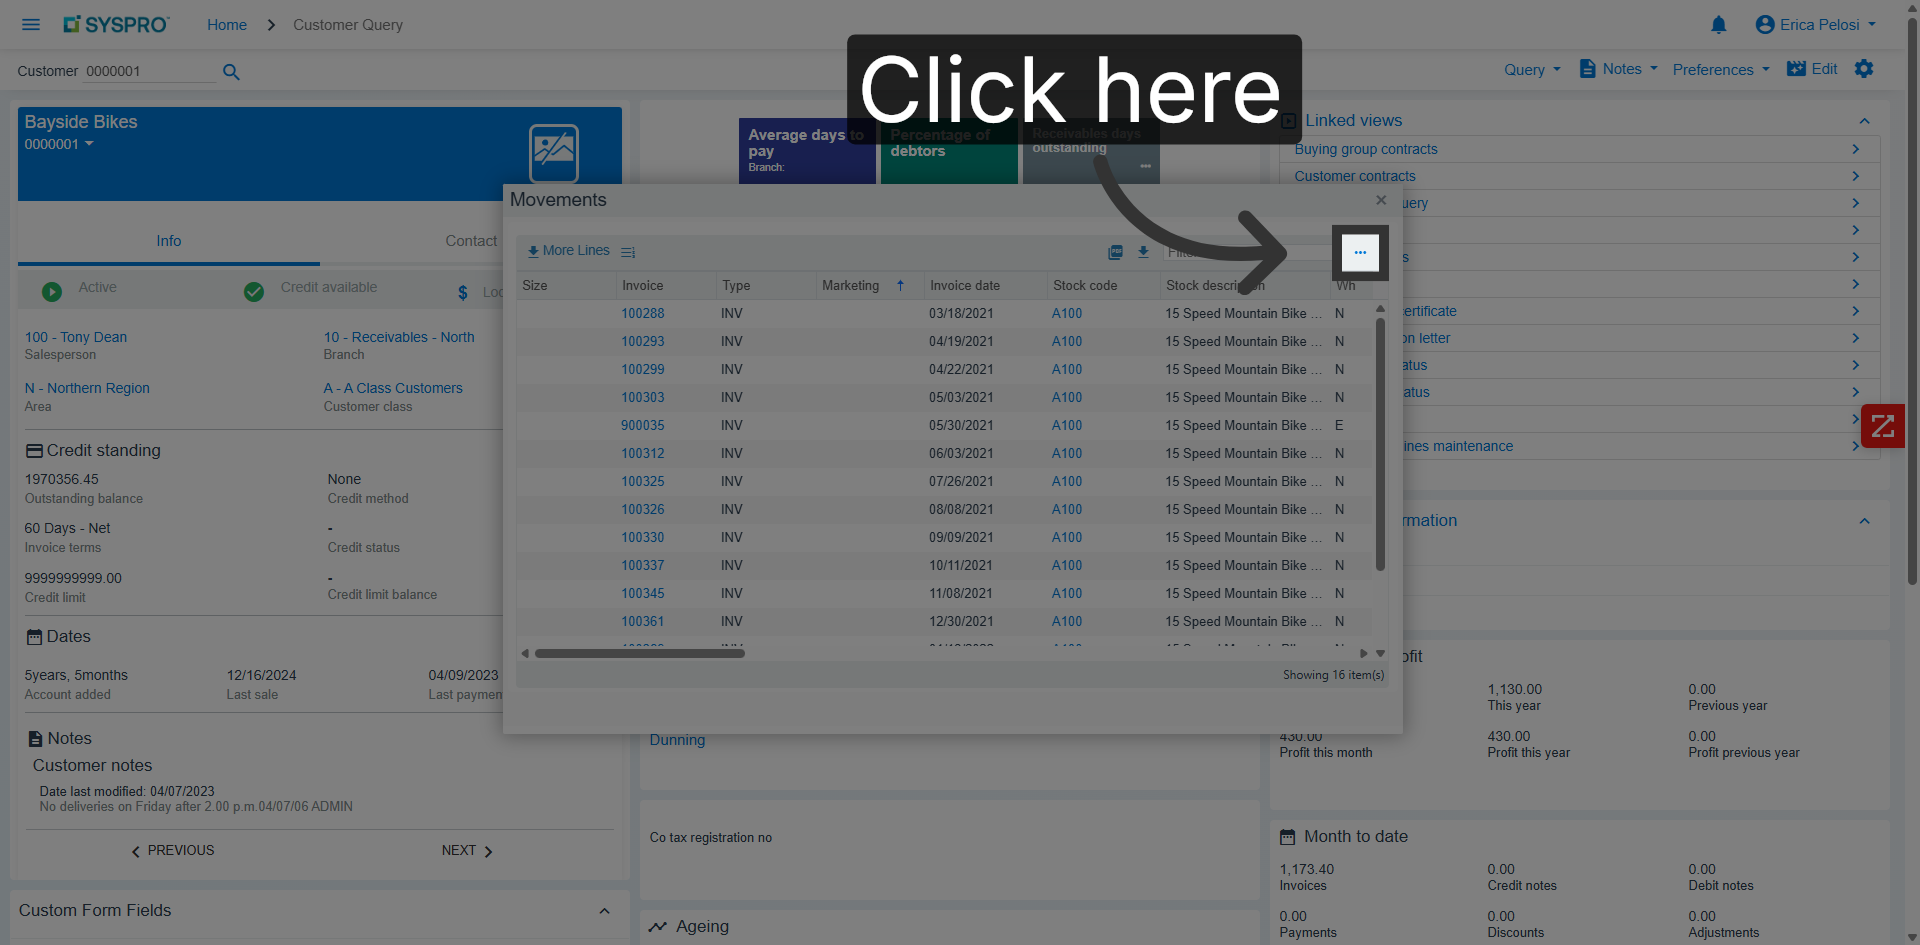Click the list lines icon beside More Lines
Screen dimensions: 1920x945
pyautogui.click(x=628, y=252)
